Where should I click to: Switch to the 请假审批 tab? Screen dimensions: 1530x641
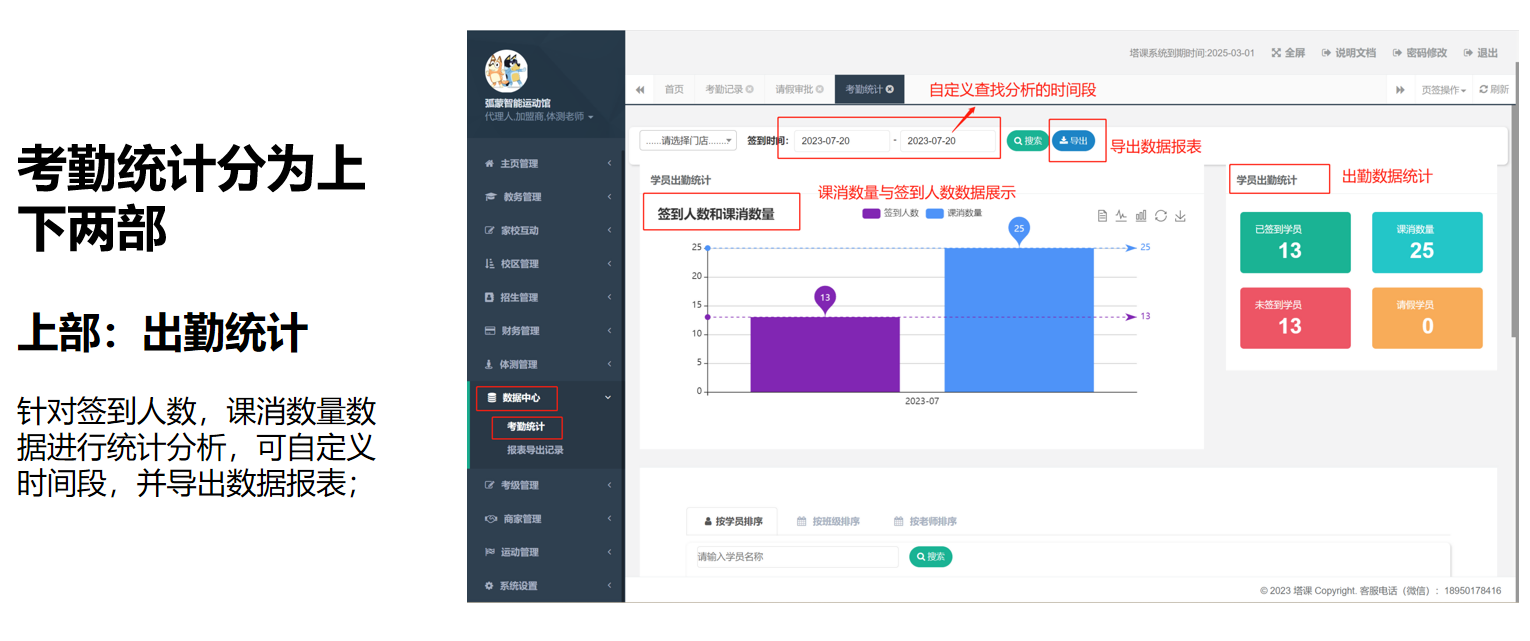click(x=794, y=89)
